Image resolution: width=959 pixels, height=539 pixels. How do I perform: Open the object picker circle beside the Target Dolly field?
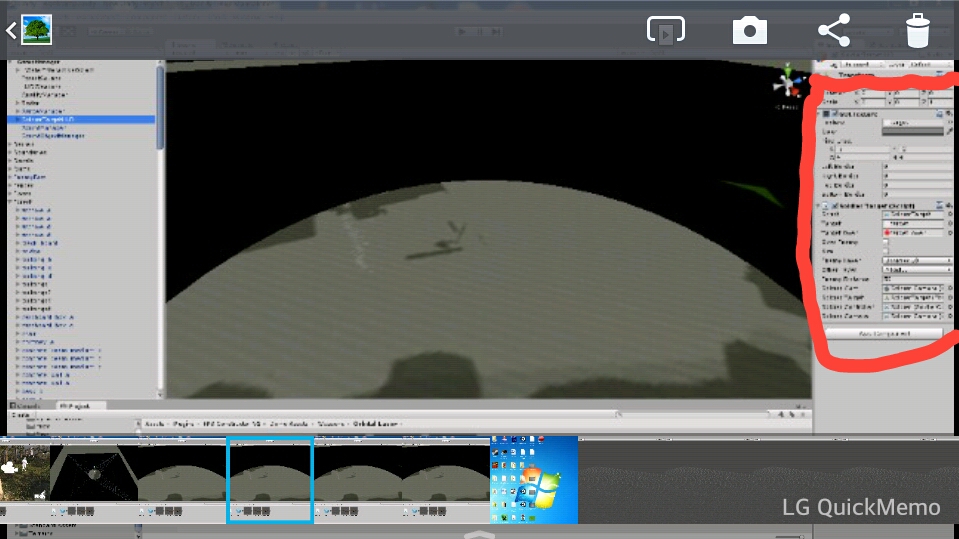[x=950, y=233]
